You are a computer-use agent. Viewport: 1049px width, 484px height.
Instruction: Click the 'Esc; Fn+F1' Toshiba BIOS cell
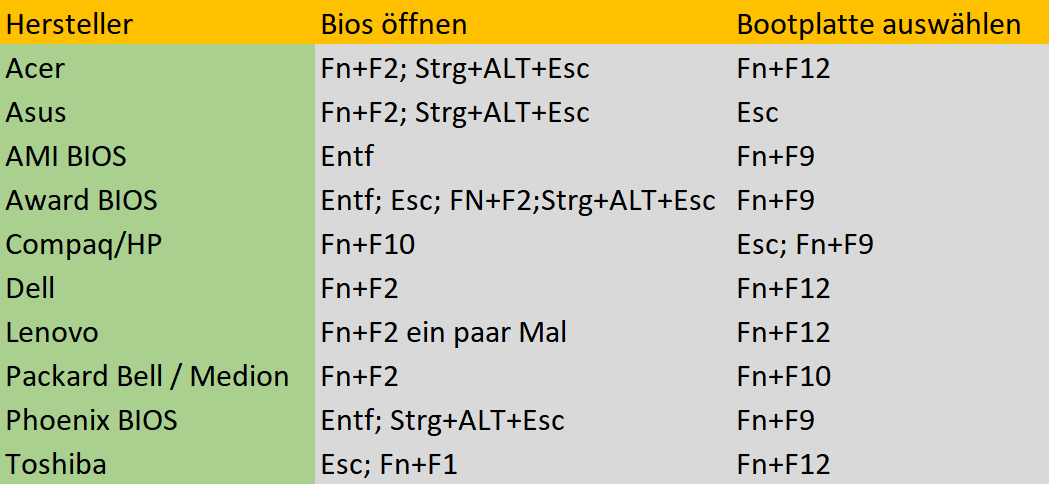pyautogui.click(x=389, y=464)
